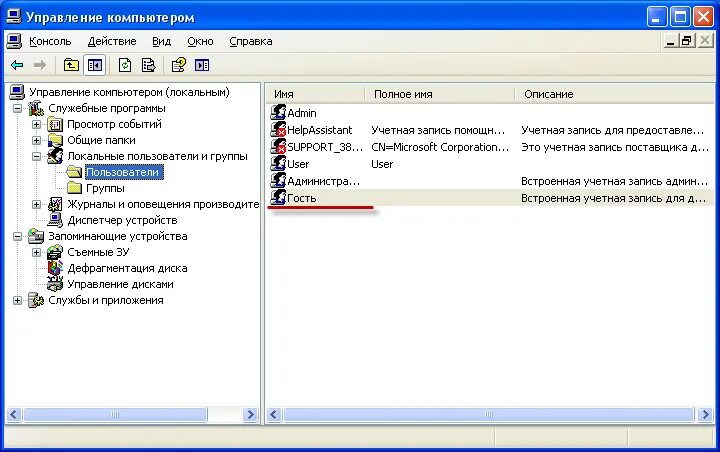Image resolution: width=720 pixels, height=452 pixels.
Task: Collapse Локальные пользователи и группы node
Action: (x=36, y=156)
